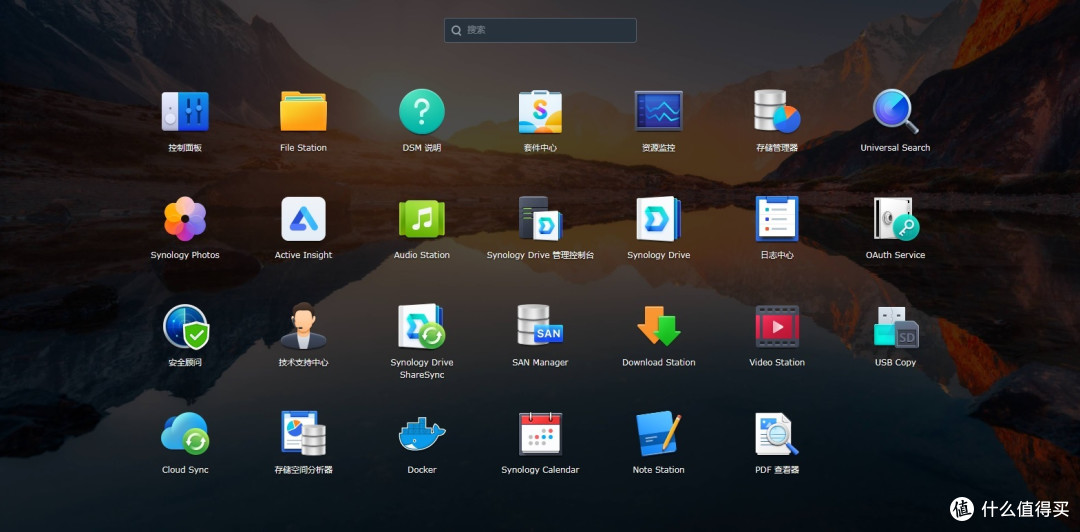1080x532 pixels.
Task: Open the 控制面板 (Control Panel) app
Action: pyautogui.click(x=185, y=112)
